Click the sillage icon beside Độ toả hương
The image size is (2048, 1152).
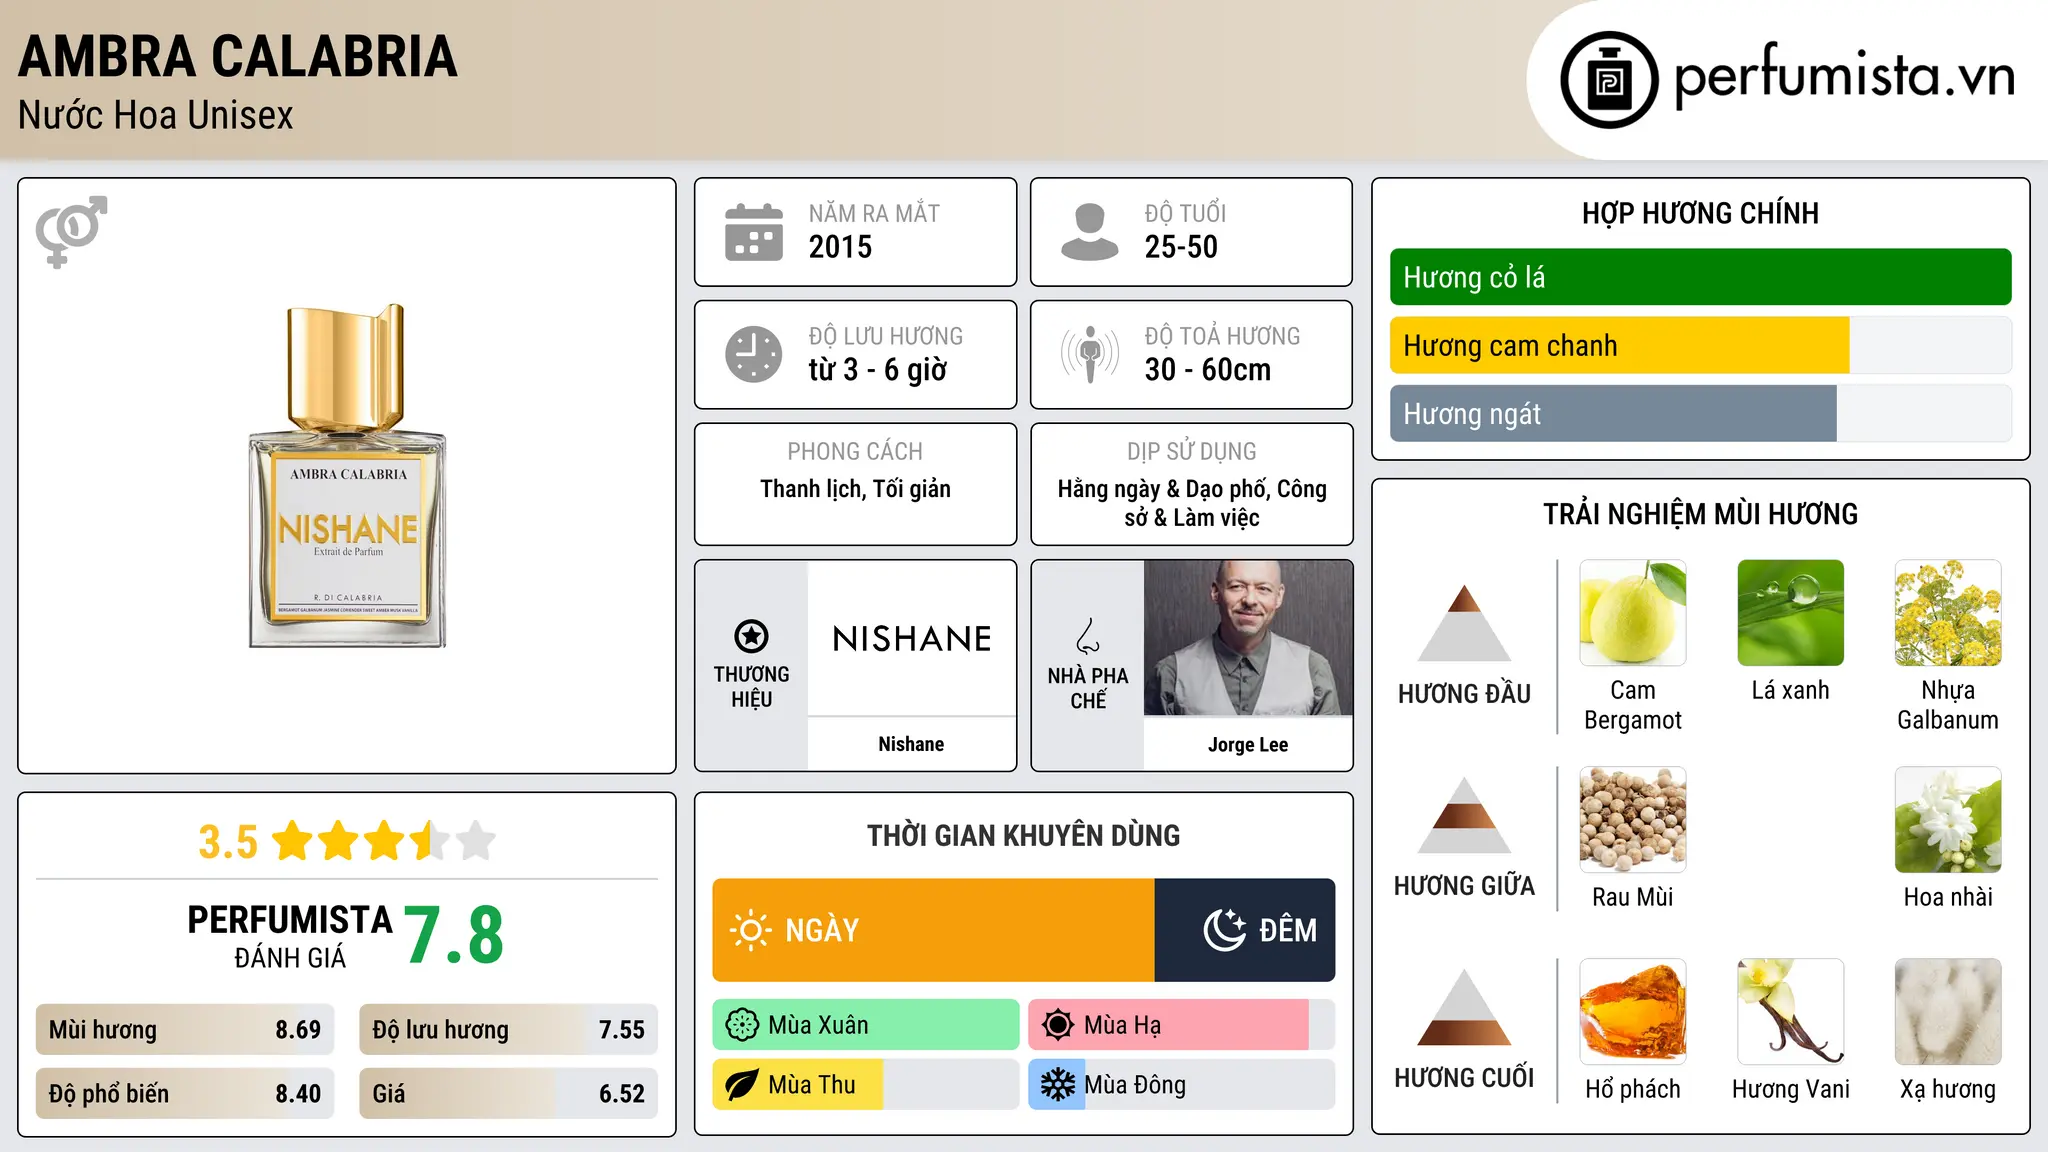[x=1090, y=354]
